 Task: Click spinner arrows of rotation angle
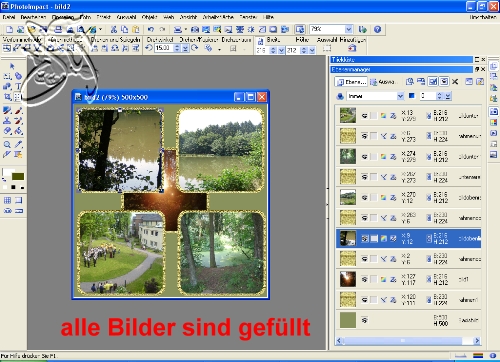177,48
